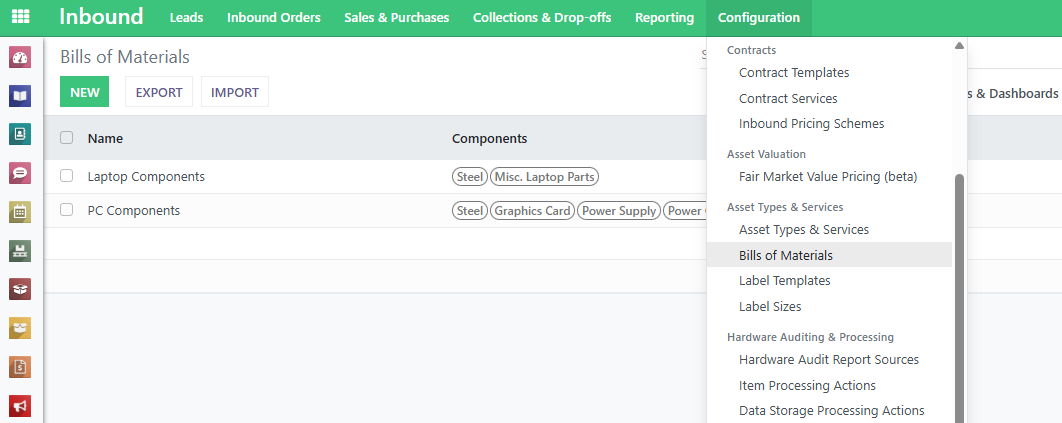The width and height of the screenshot is (1062, 423).
Task: Check the PC Components row checkbox
Action: [67, 210]
